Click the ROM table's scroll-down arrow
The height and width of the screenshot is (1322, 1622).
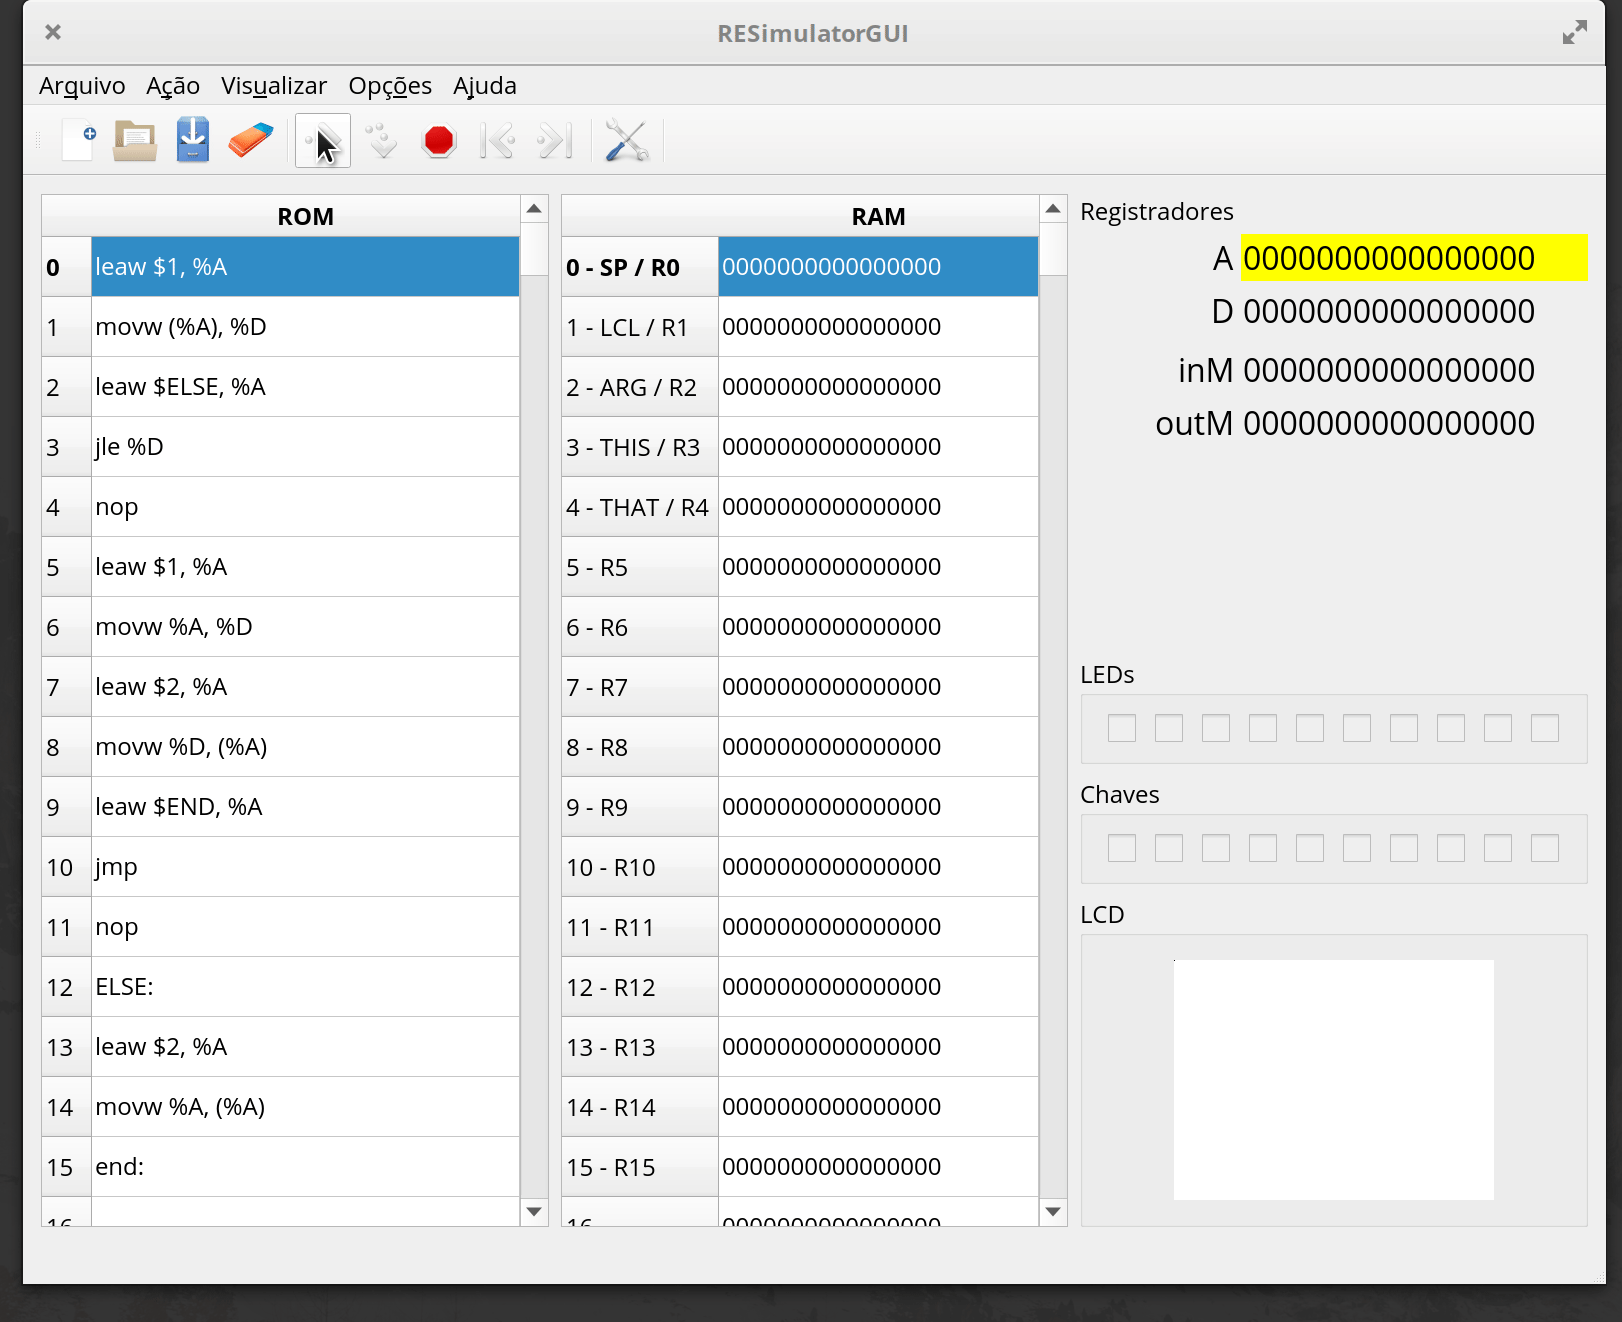(534, 1212)
